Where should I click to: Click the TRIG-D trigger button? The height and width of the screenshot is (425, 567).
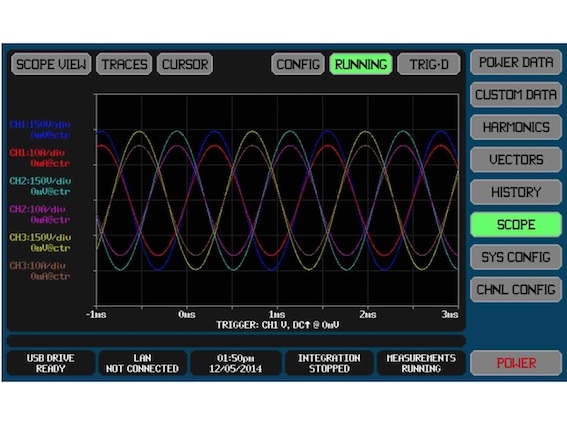(x=429, y=64)
